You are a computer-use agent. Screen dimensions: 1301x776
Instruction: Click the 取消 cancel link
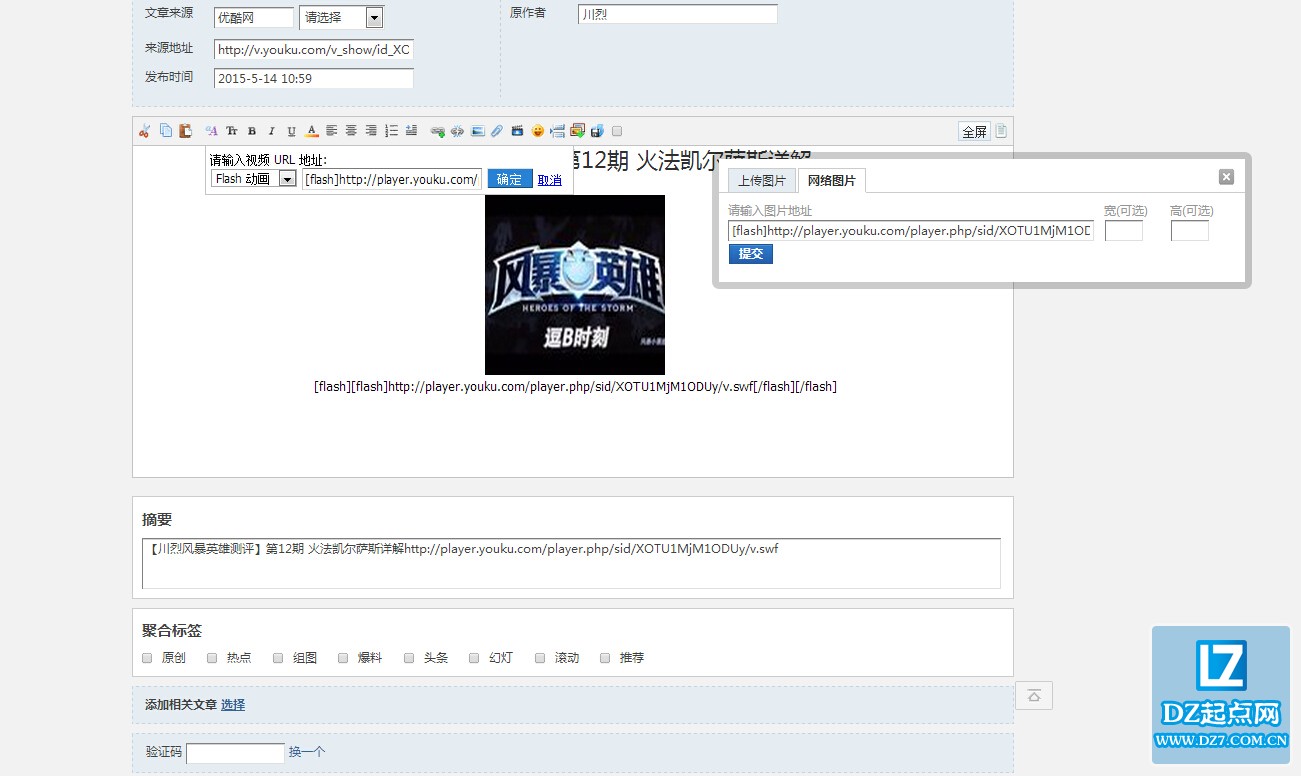[x=550, y=180]
